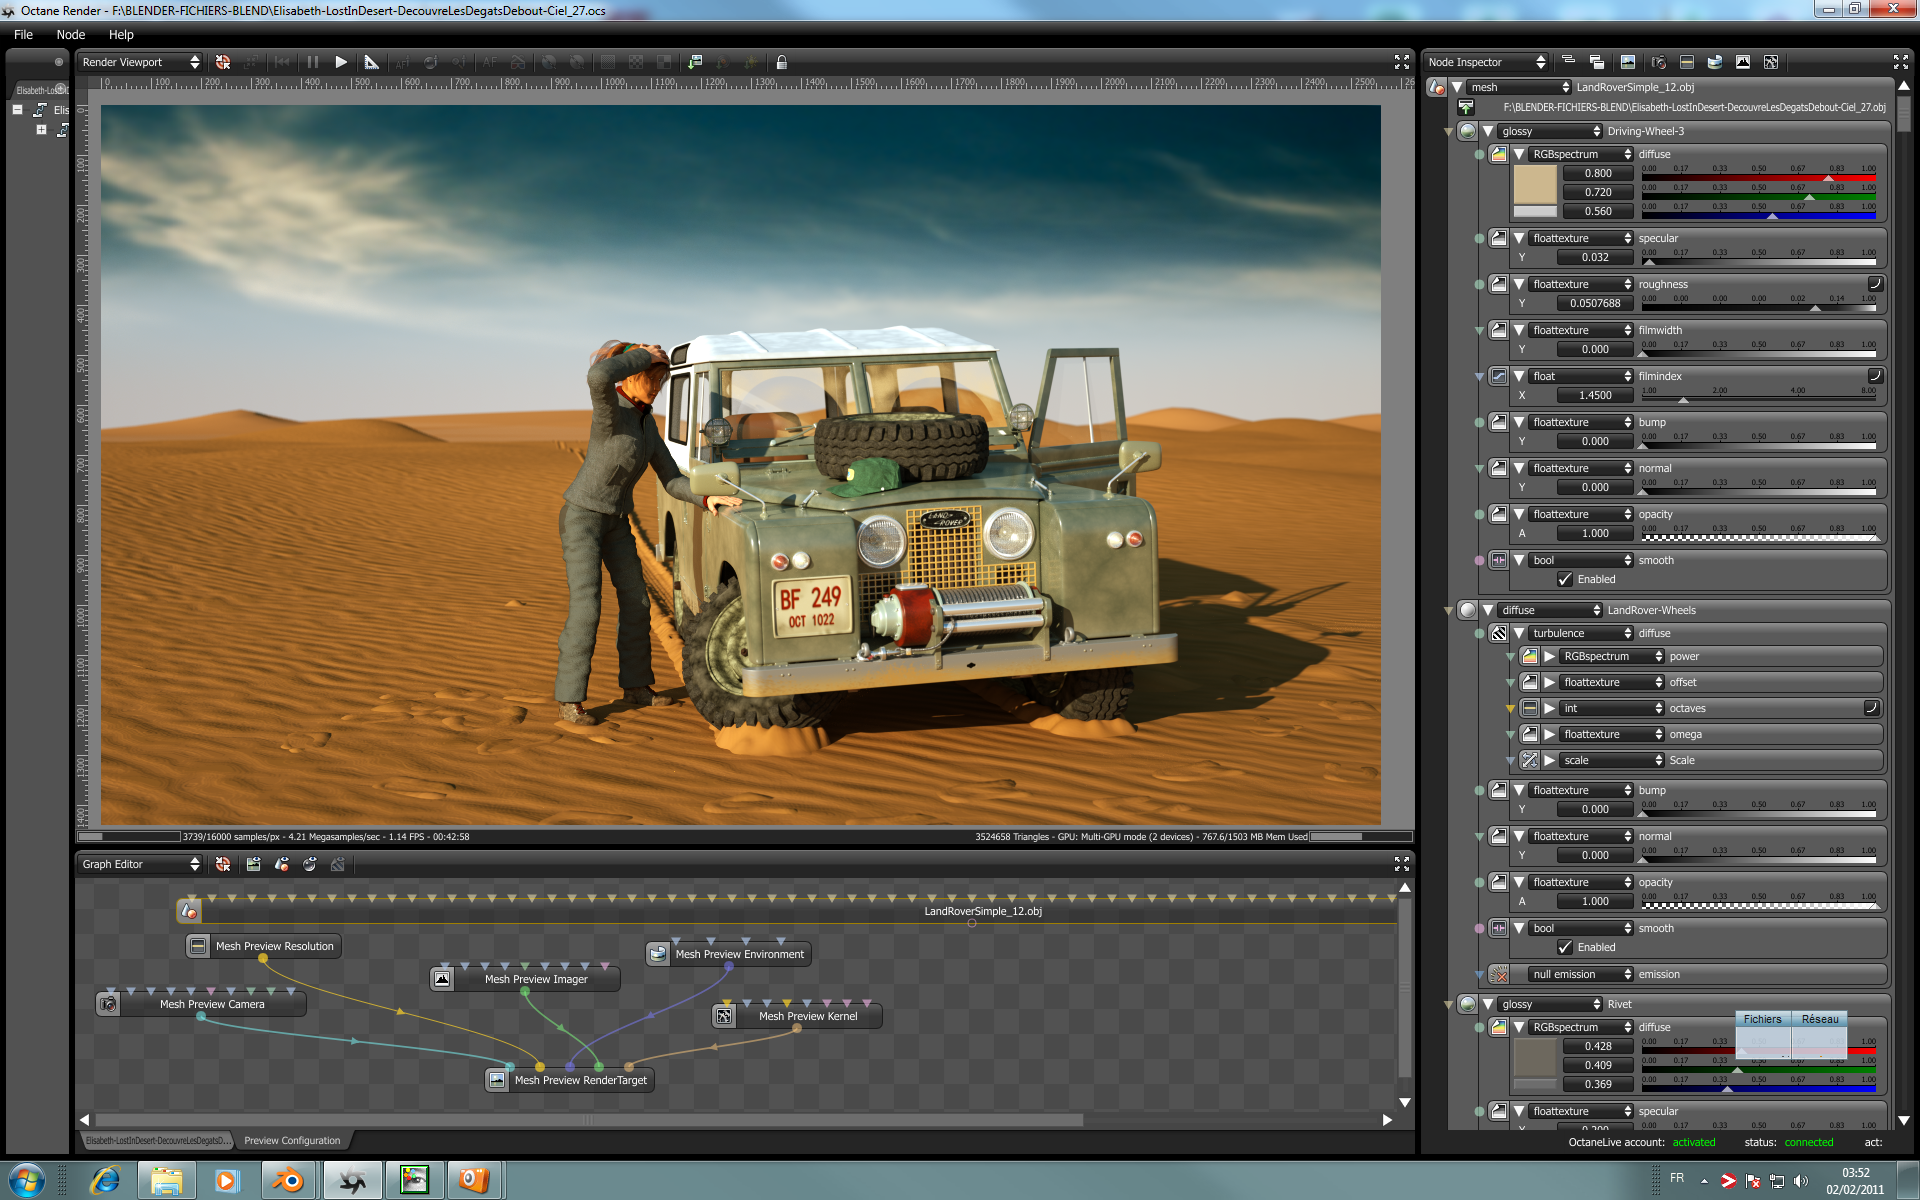Click the environment icon in Node Inspector toolbar
Screen dimensions: 1920x1200
click(x=1715, y=62)
